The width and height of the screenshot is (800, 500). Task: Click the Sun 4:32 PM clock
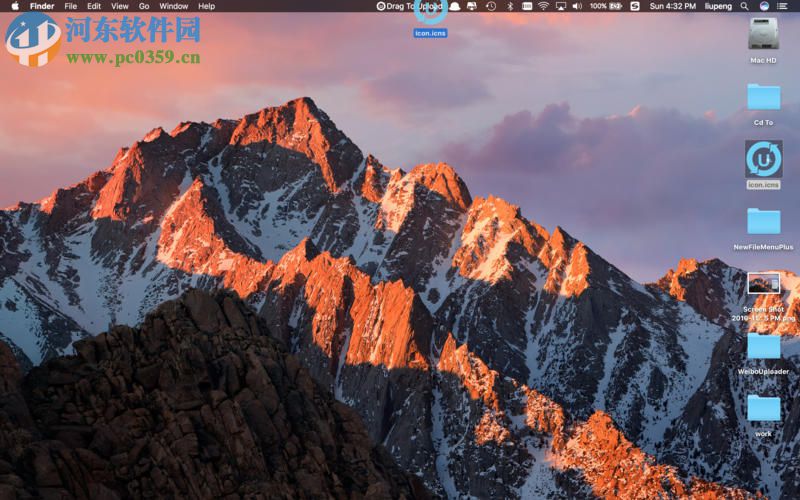(672, 6)
